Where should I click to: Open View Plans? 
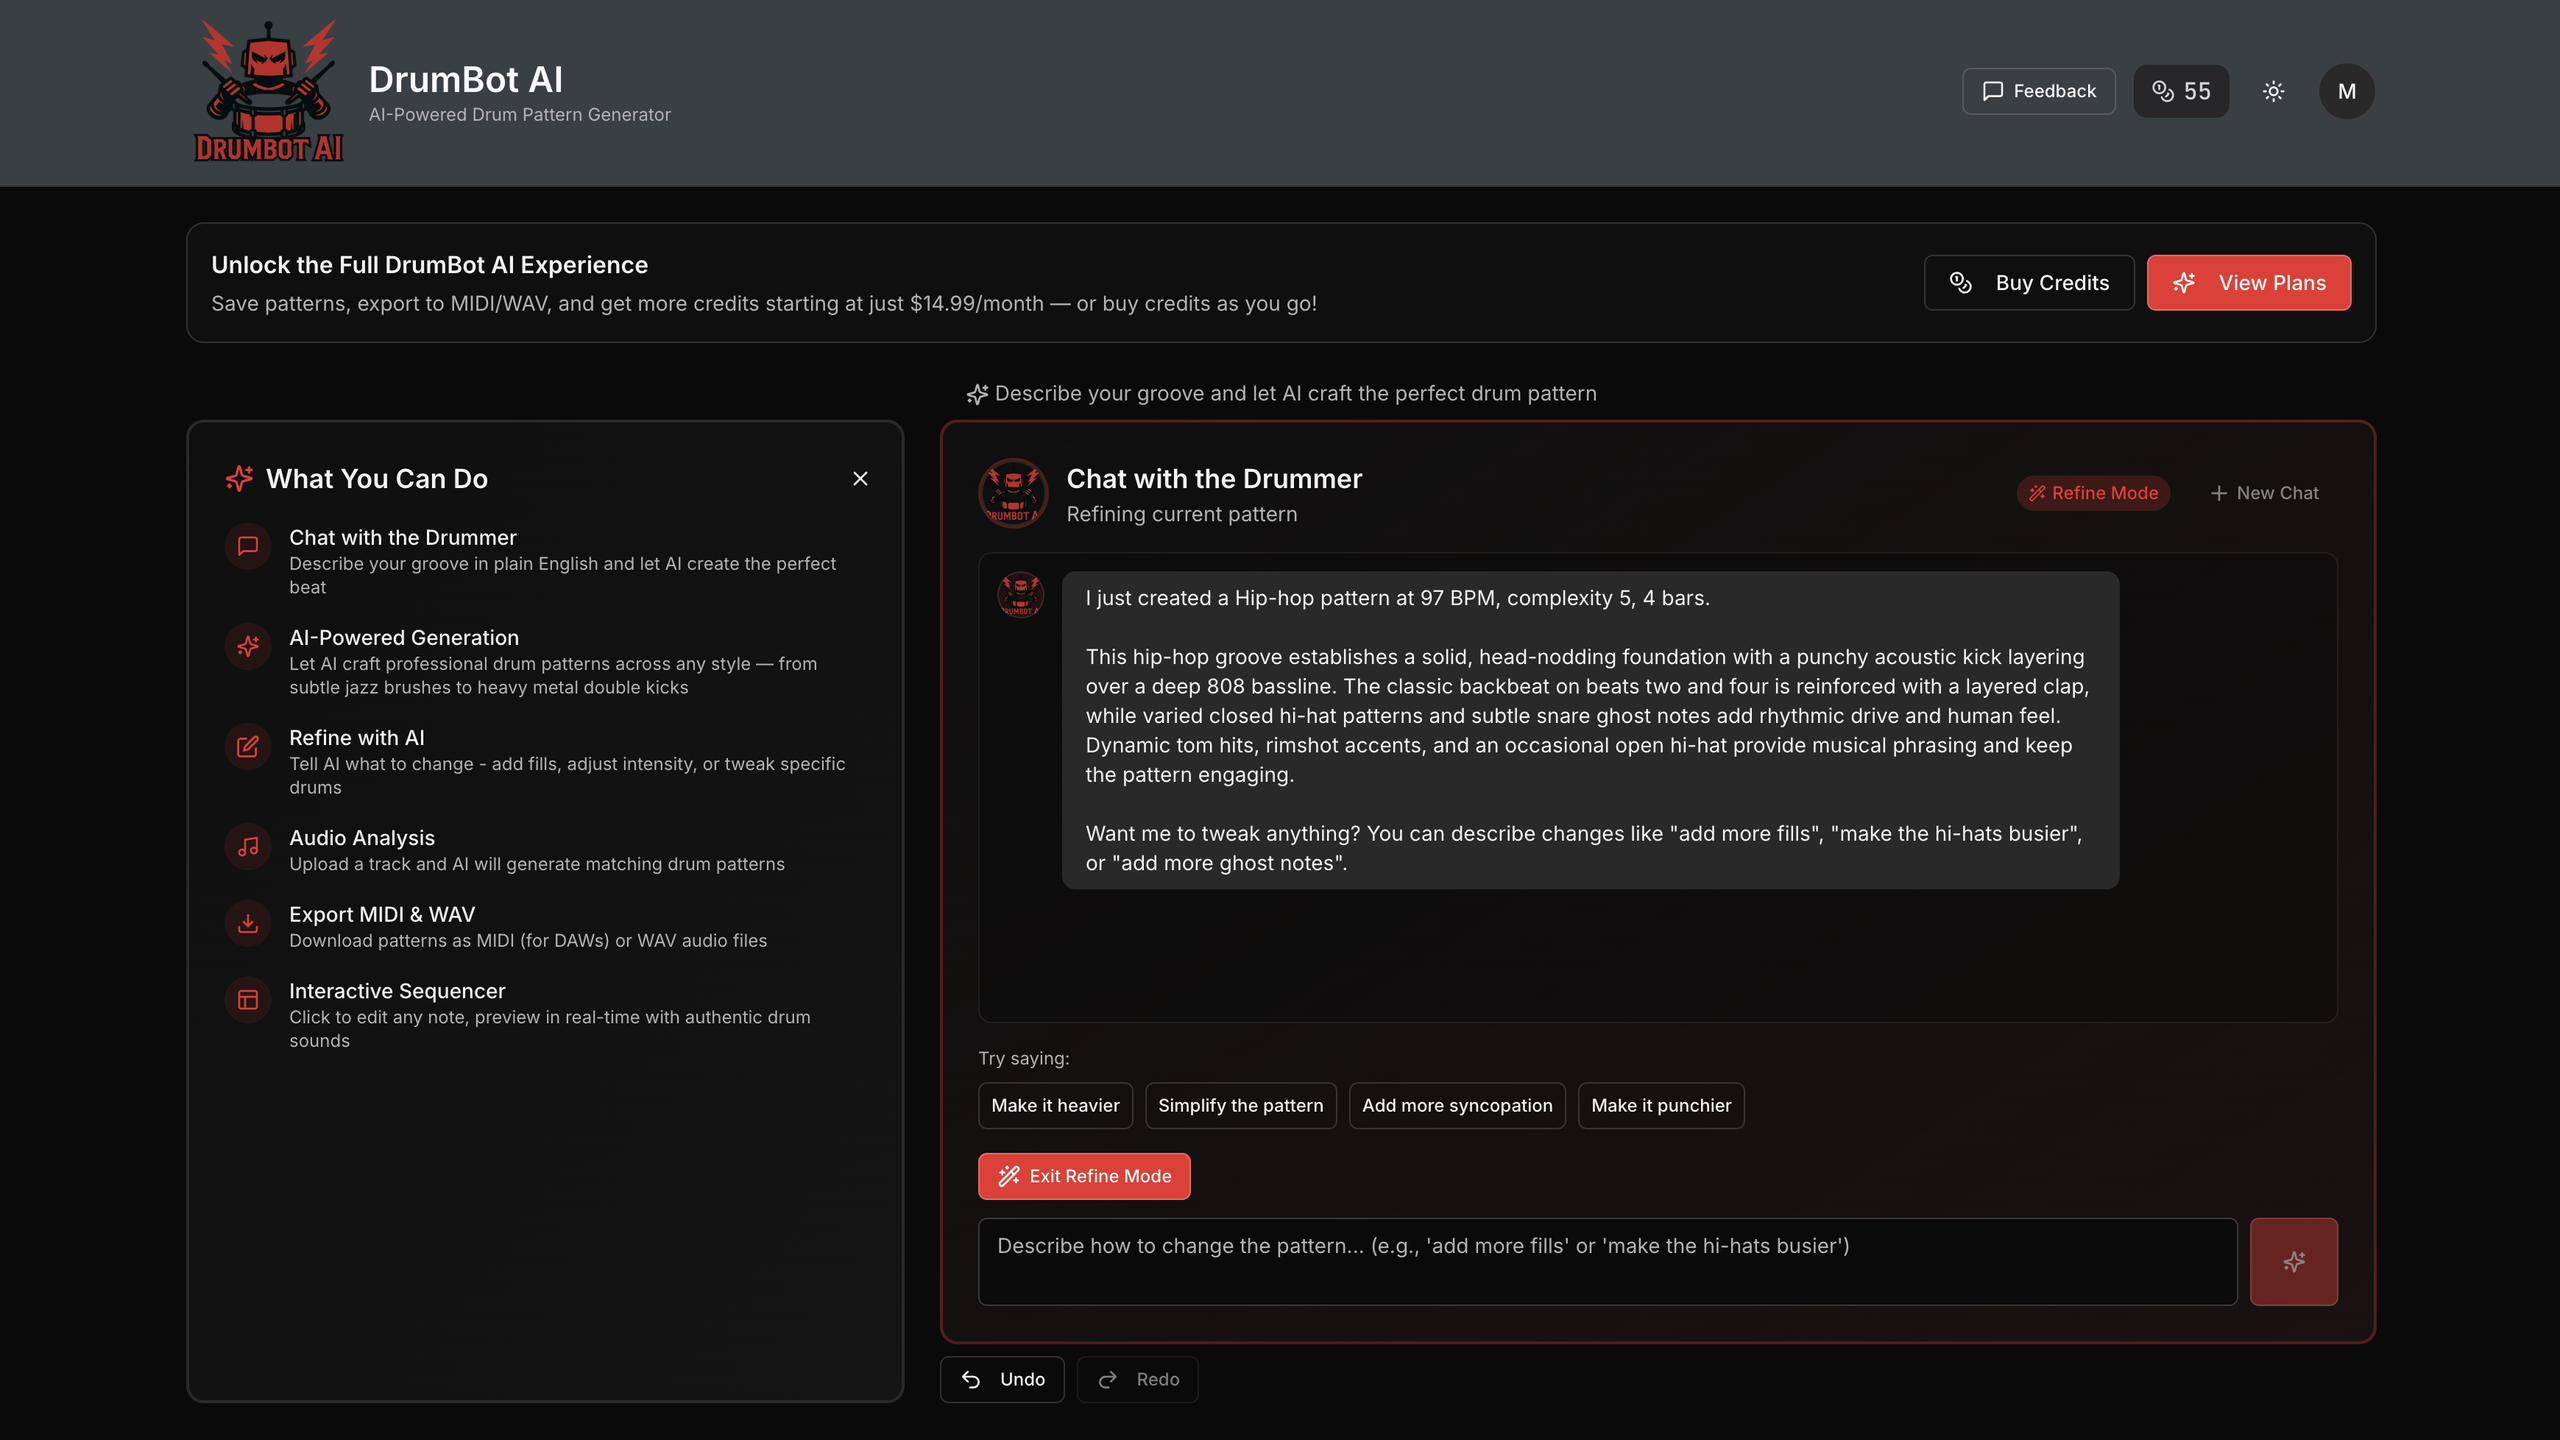2248,283
